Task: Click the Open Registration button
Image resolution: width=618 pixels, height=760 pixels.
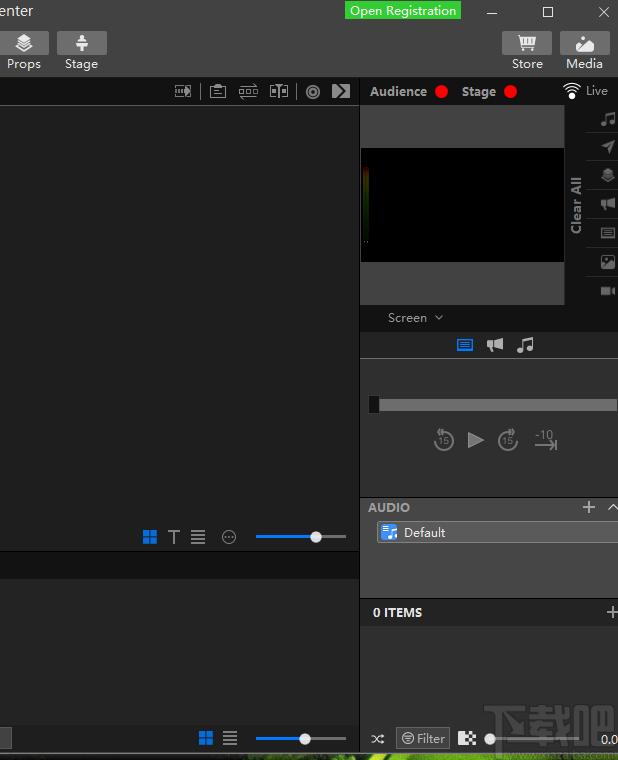Action: click(403, 11)
